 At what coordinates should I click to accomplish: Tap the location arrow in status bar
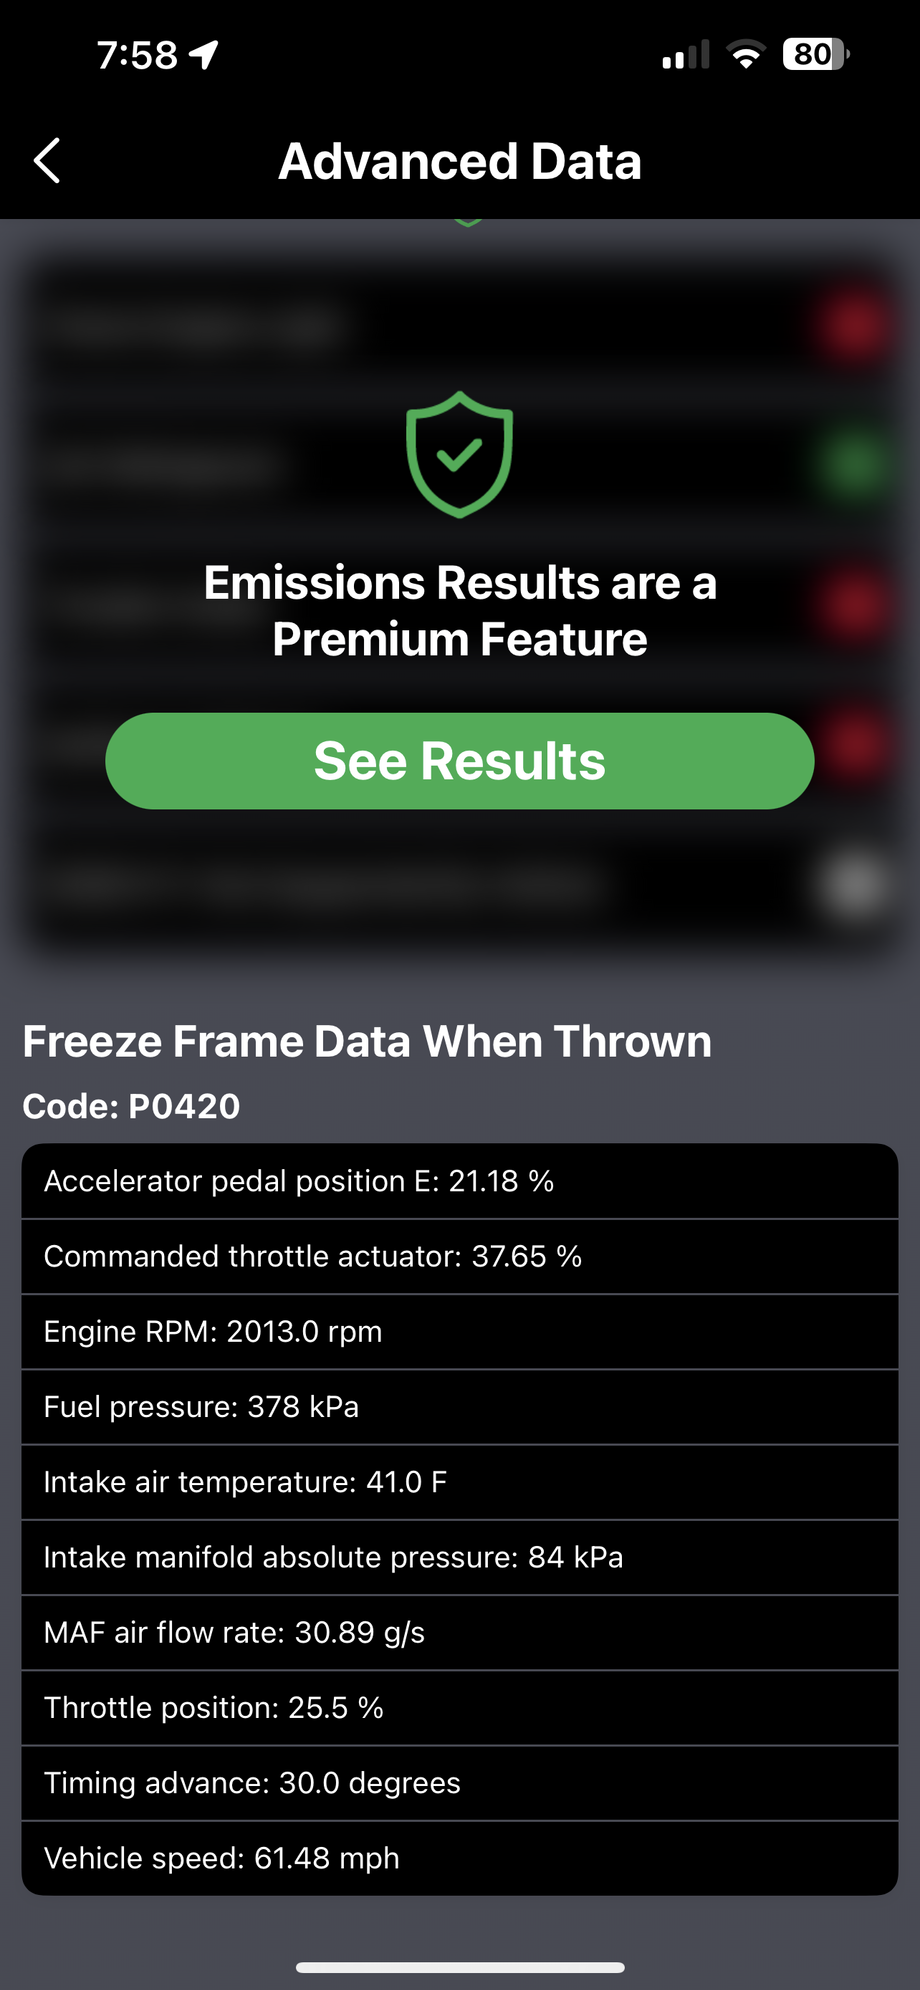tap(205, 55)
